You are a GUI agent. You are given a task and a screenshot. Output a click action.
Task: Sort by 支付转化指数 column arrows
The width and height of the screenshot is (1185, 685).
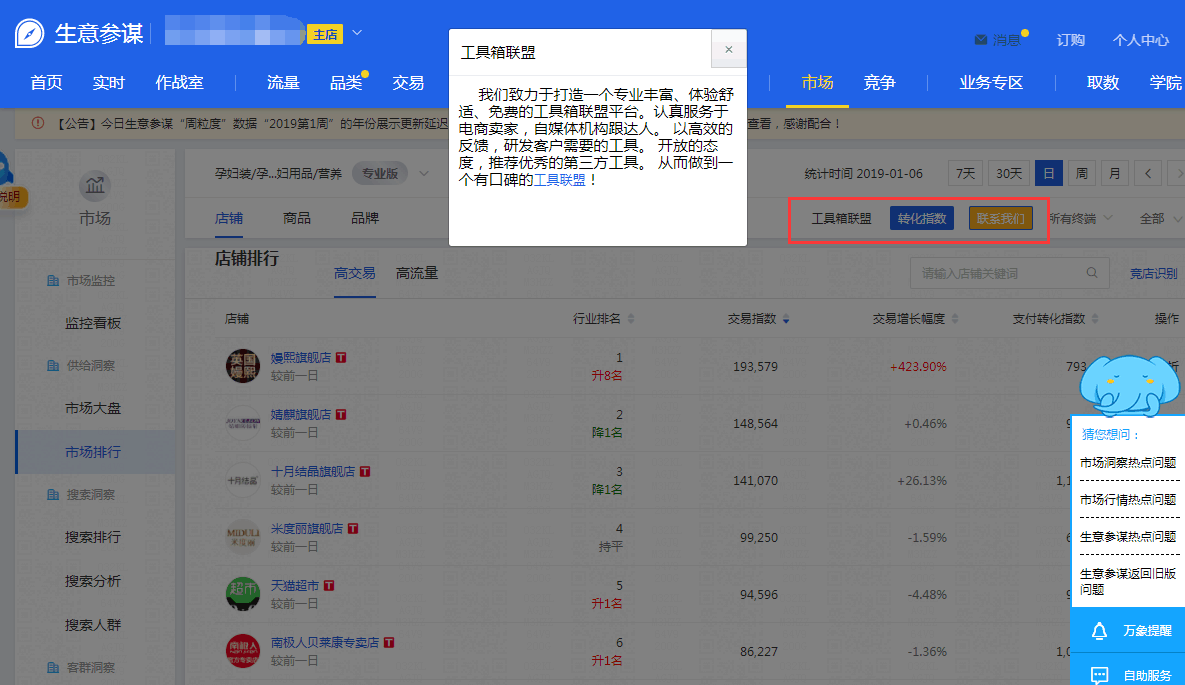pos(1095,319)
